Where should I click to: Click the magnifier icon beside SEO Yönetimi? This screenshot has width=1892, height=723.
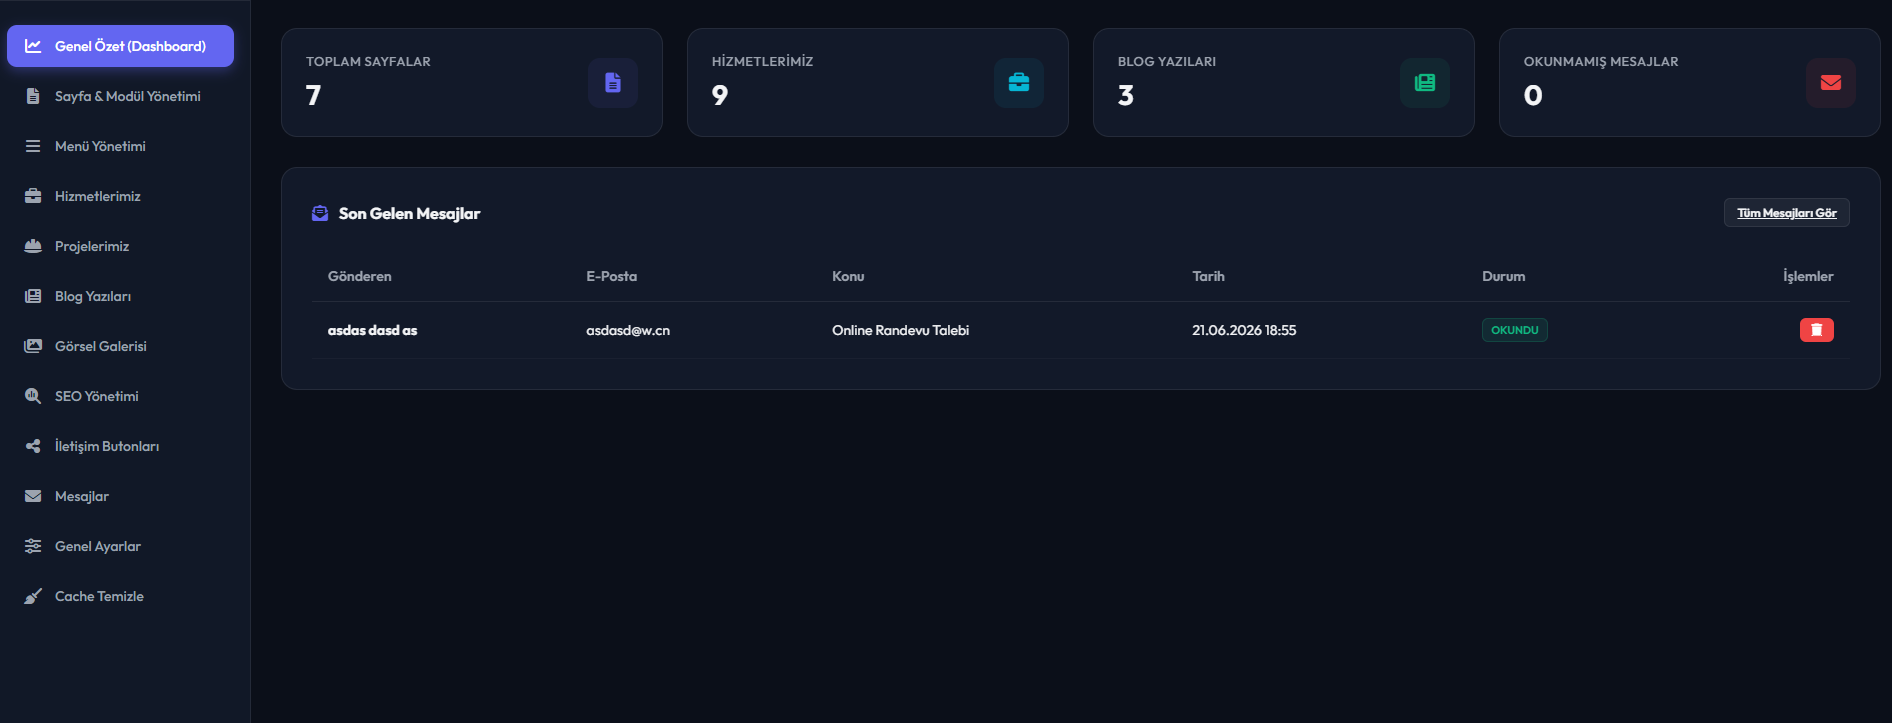(x=33, y=396)
